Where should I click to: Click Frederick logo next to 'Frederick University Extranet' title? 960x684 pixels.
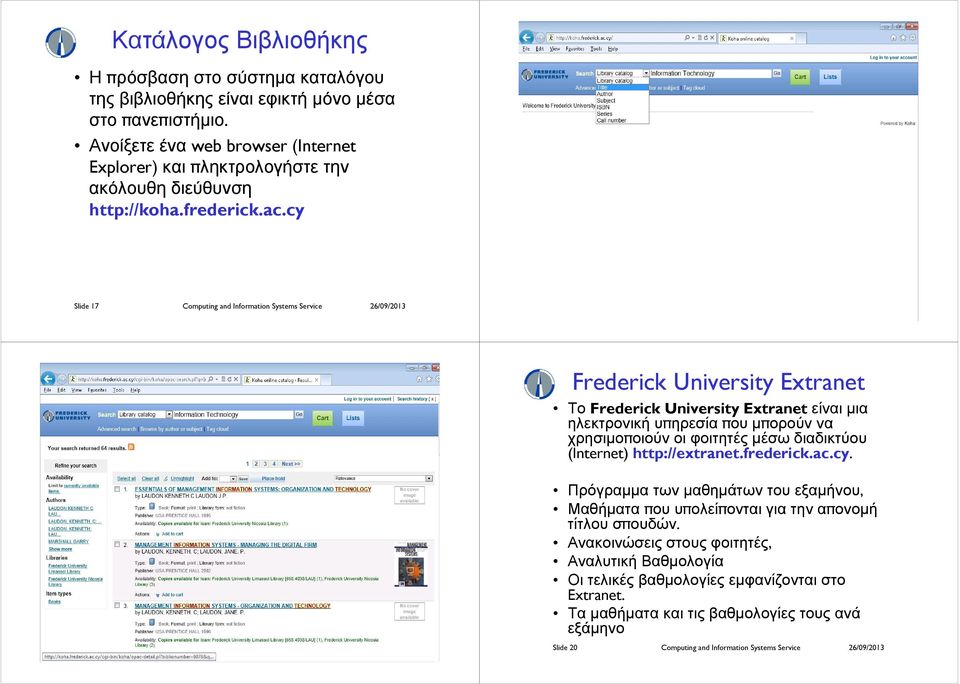pyautogui.click(x=539, y=384)
